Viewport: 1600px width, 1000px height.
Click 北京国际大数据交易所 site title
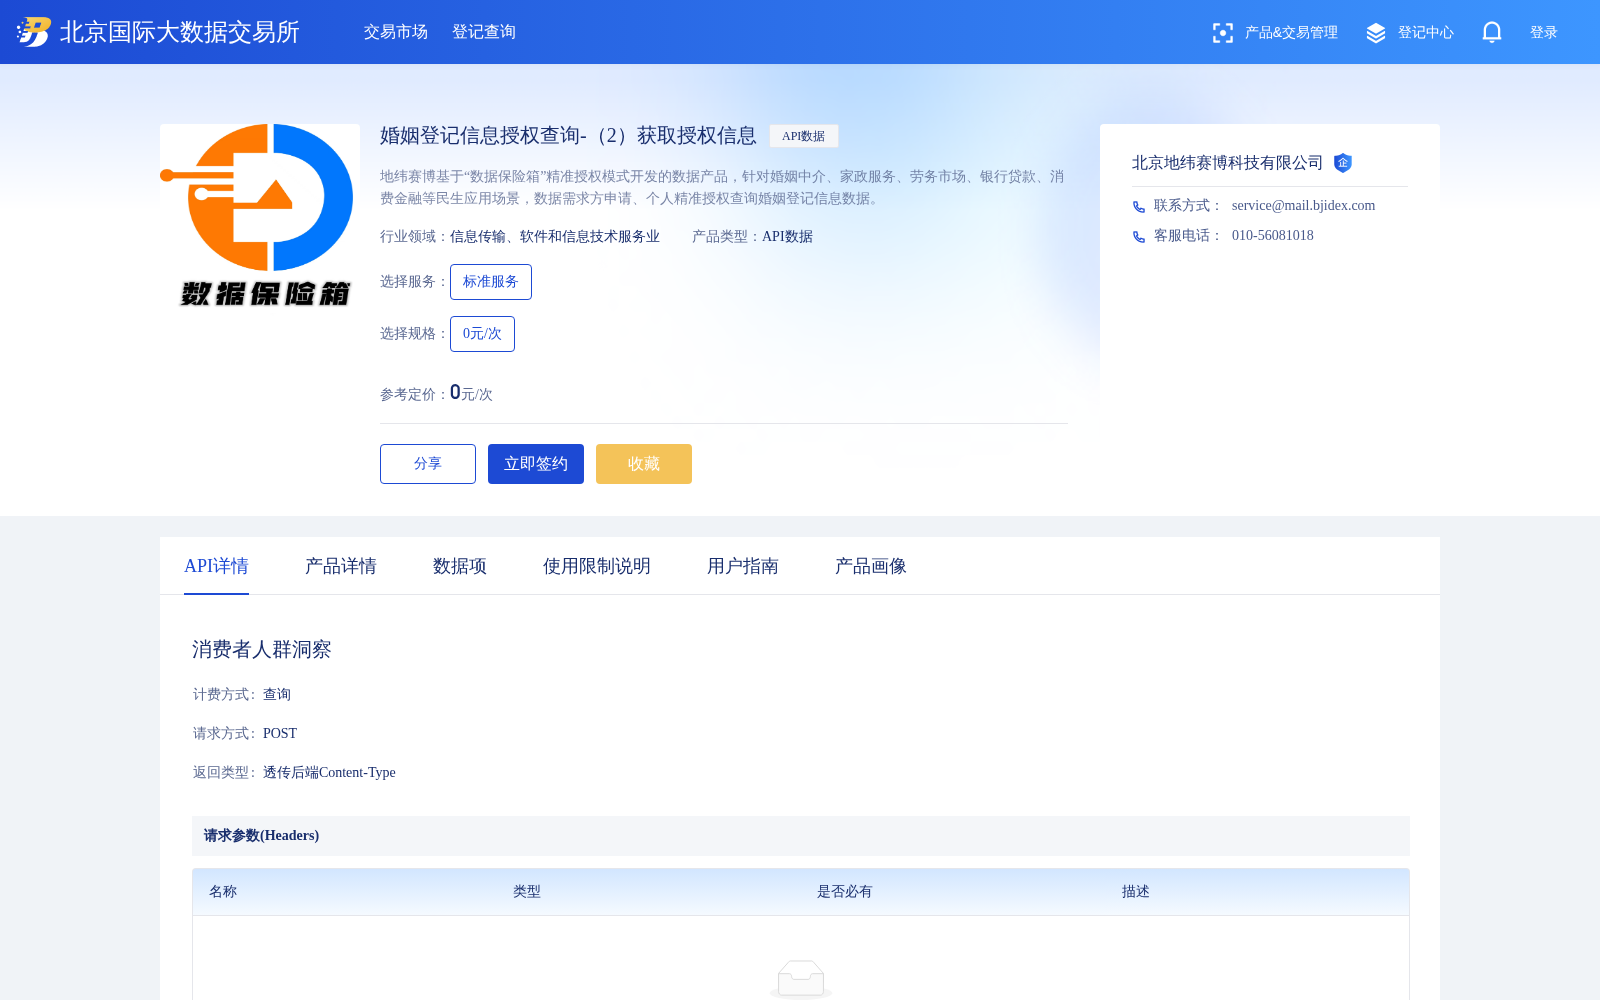(x=180, y=32)
